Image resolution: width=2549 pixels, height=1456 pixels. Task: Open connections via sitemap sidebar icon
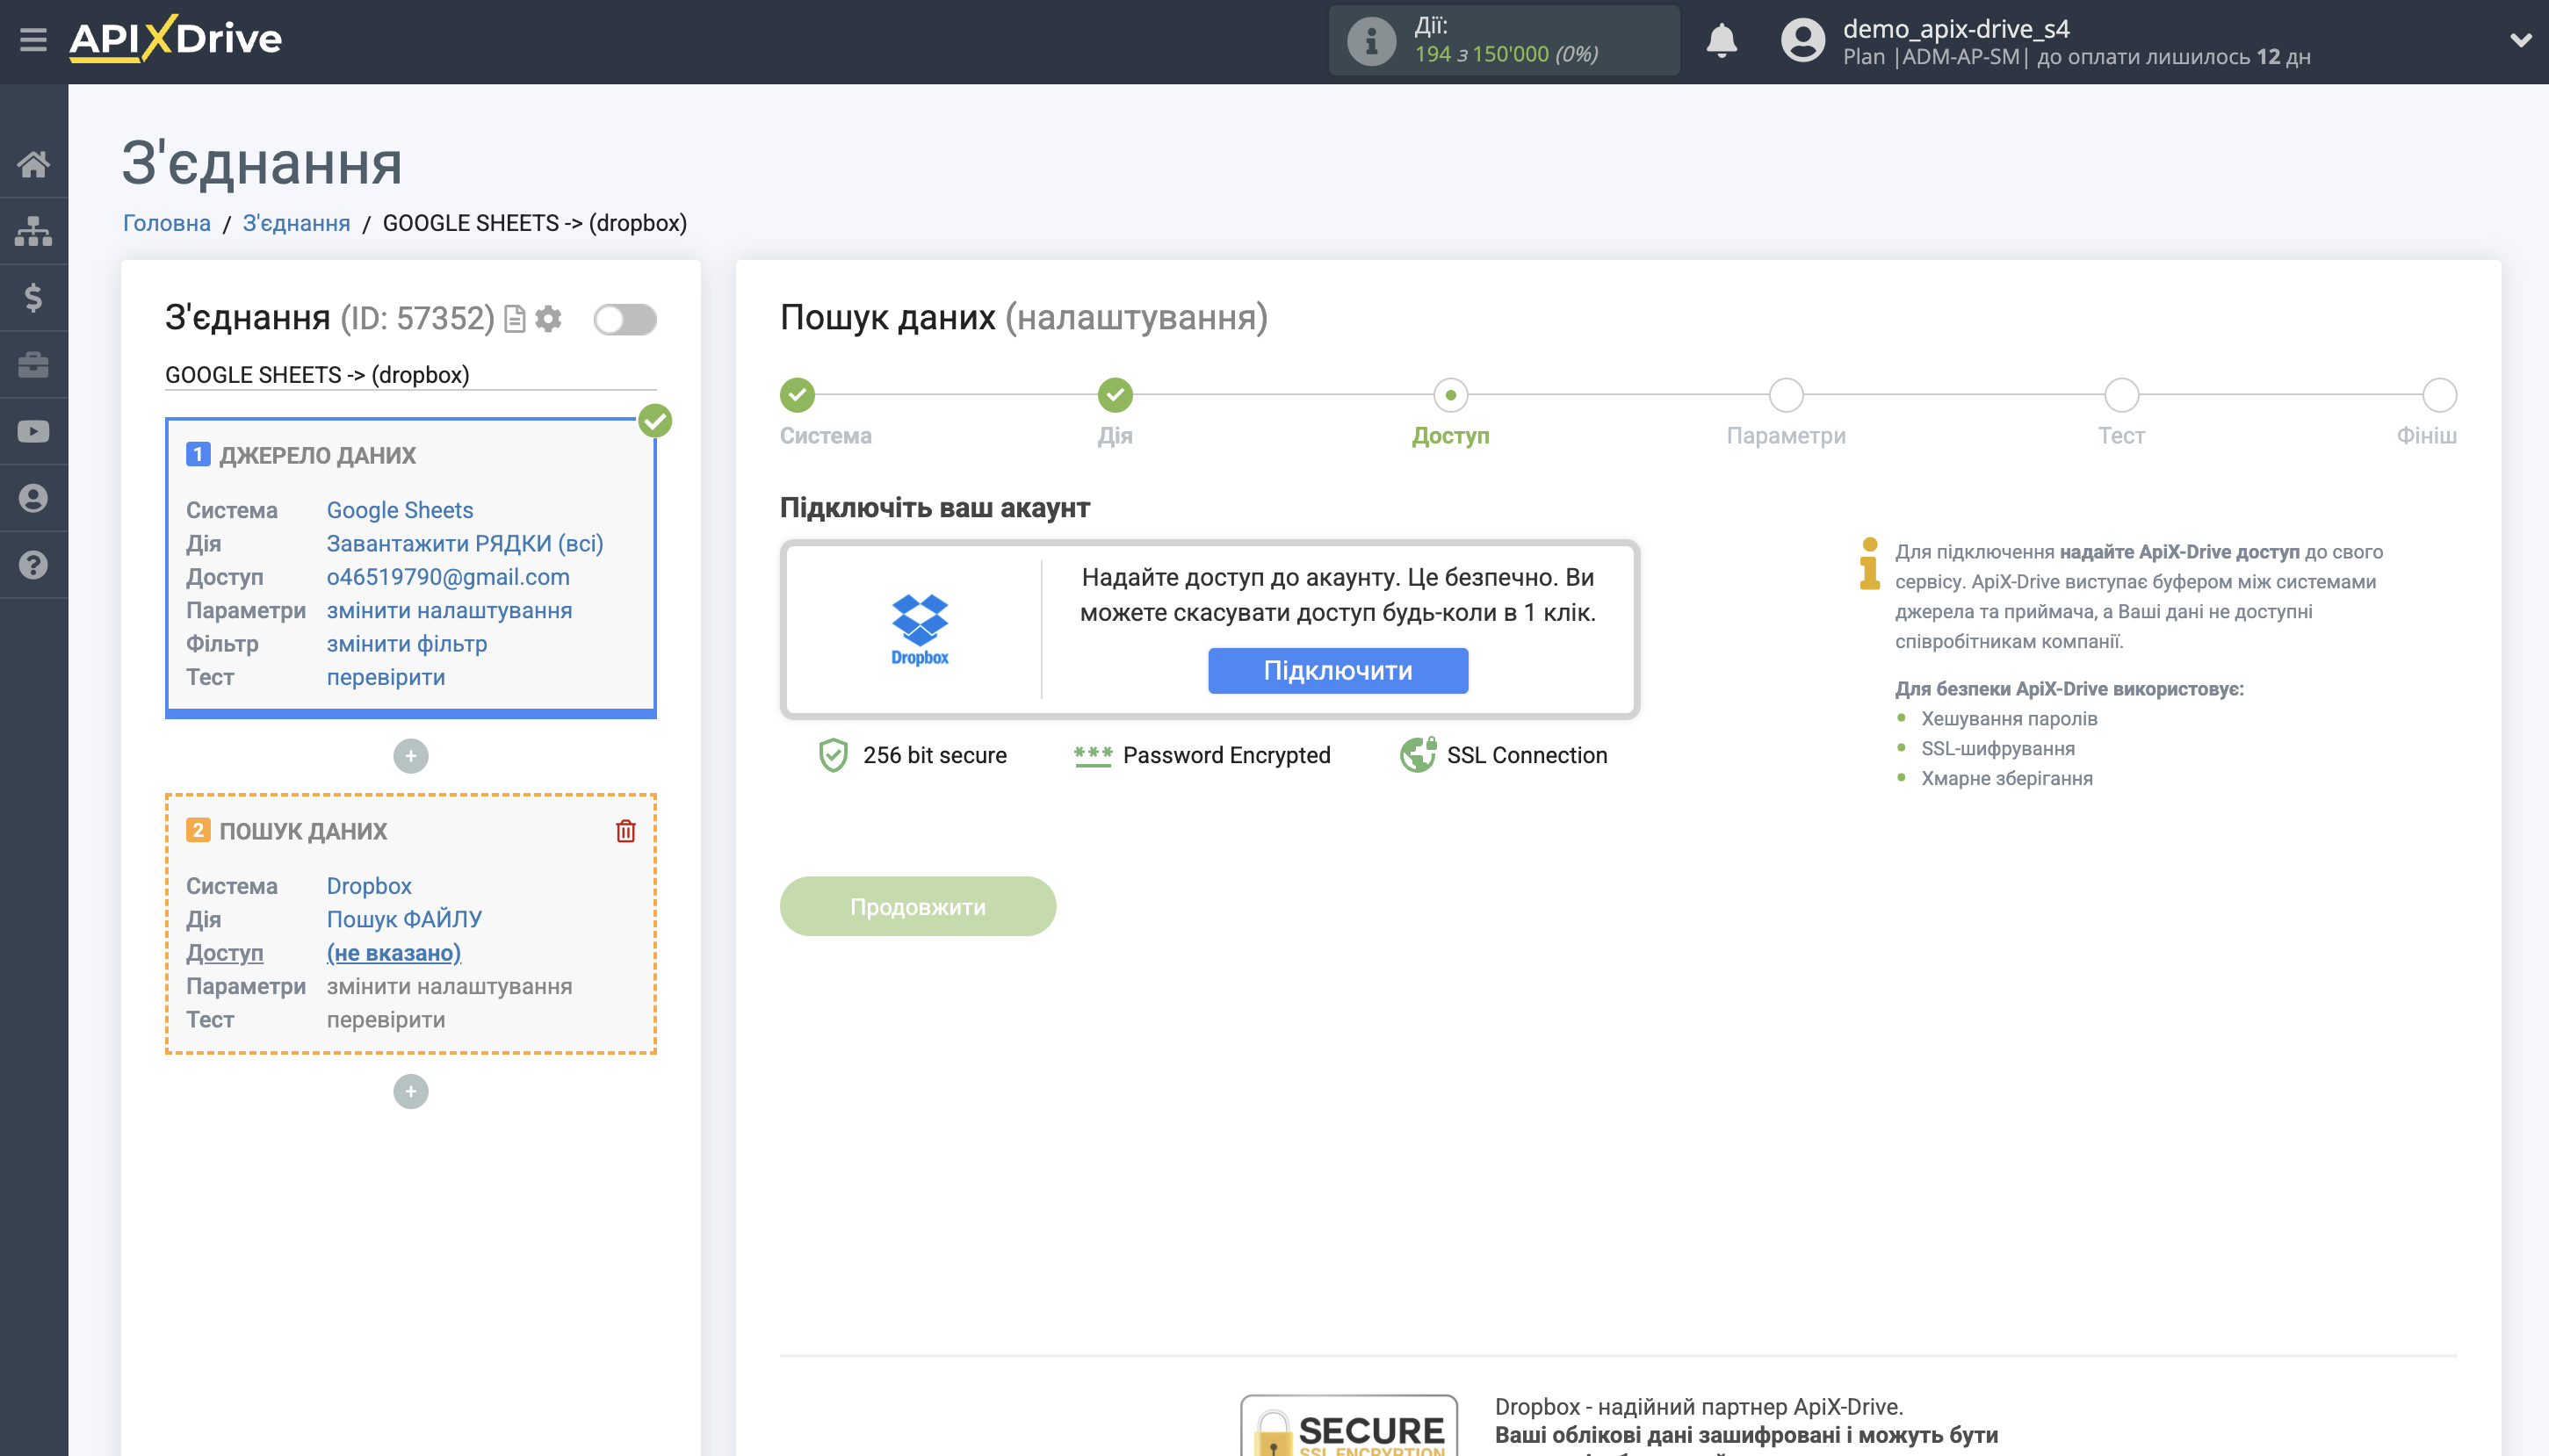(33, 230)
